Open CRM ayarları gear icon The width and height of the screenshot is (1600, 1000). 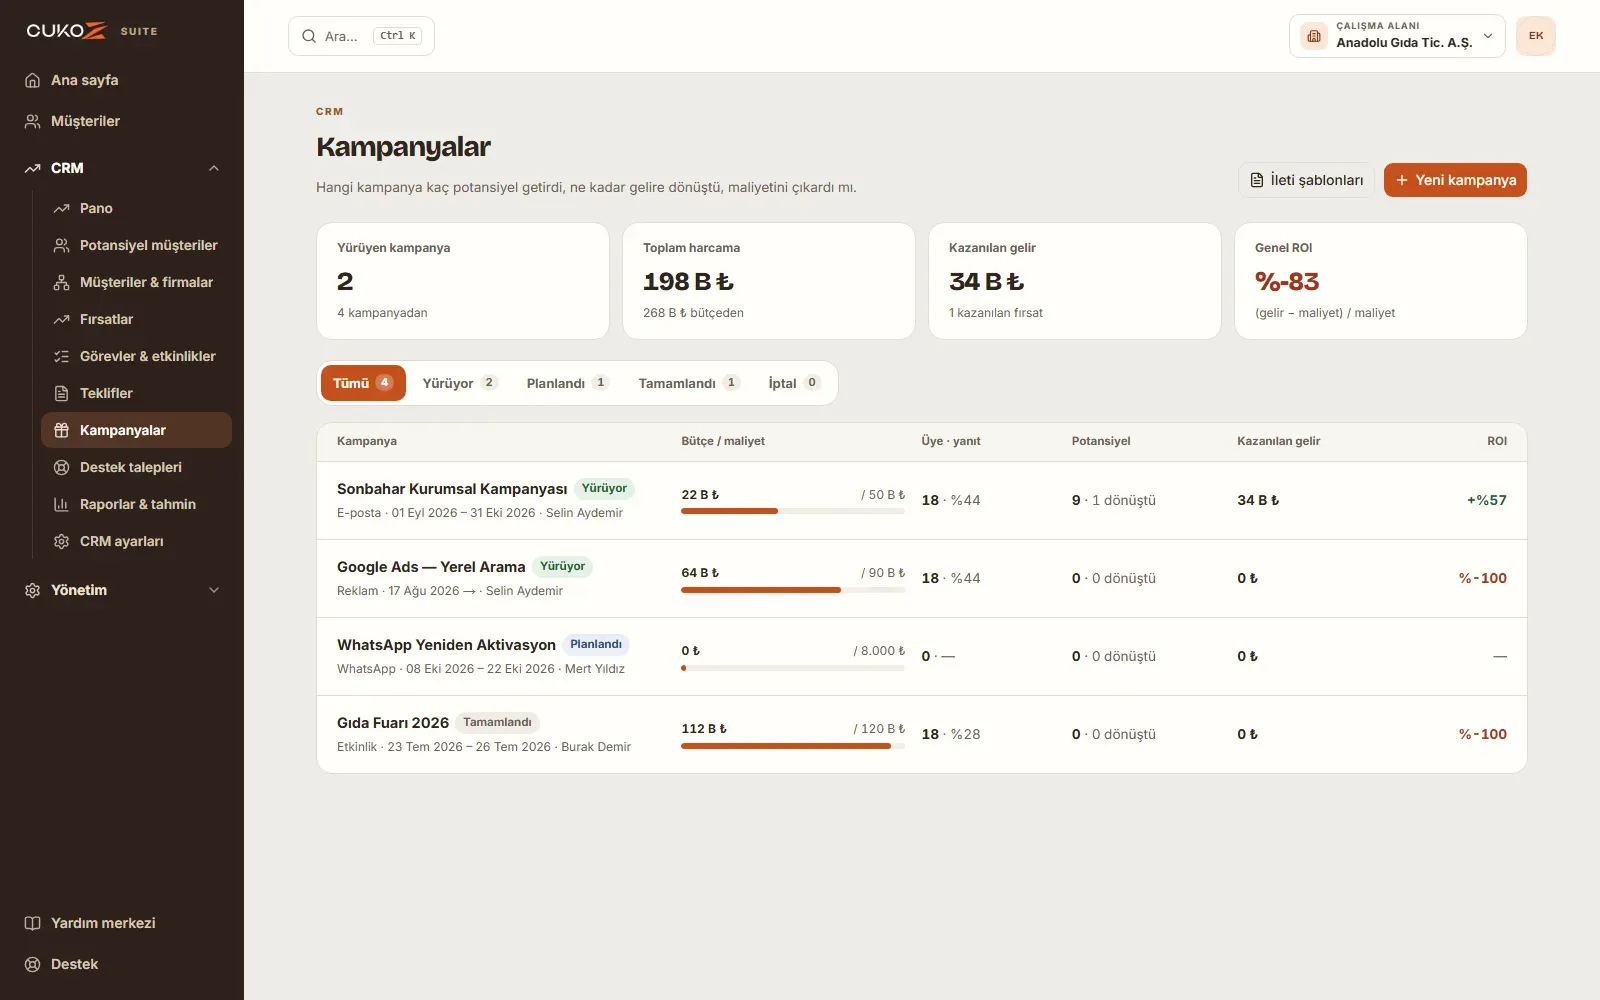click(61, 541)
